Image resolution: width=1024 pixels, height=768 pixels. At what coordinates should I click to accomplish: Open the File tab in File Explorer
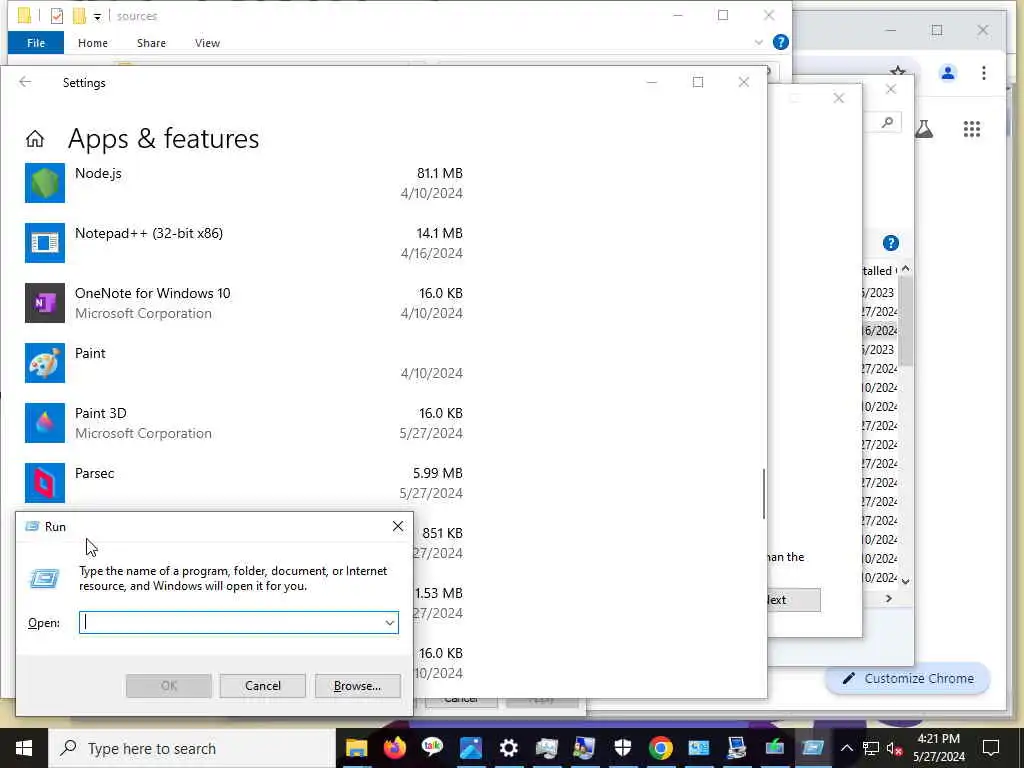click(36, 42)
